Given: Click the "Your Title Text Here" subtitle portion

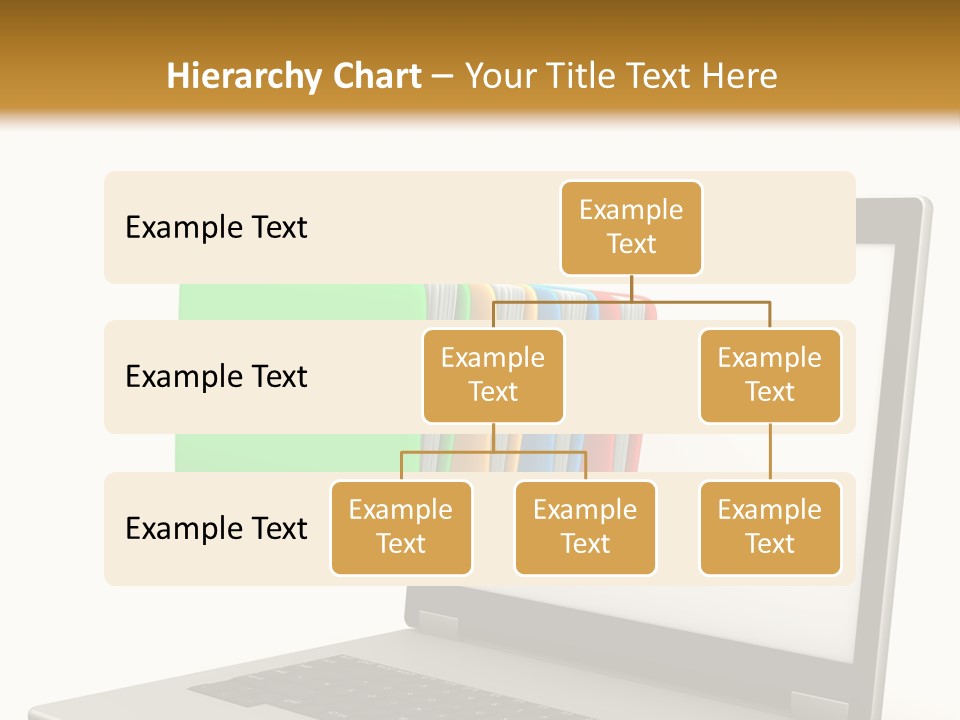Looking at the screenshot, I should click(x=620, y=76).
